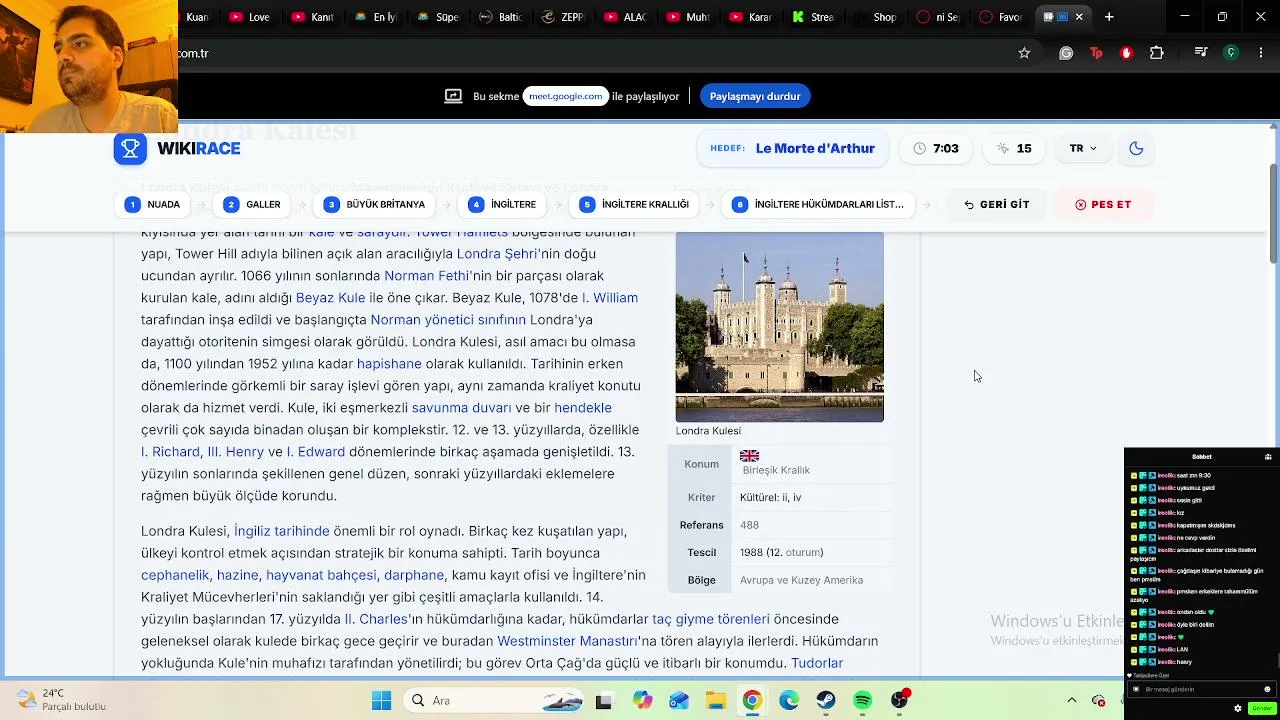Screen dimensions: 1280x720
Task: Open the Chrome three-dot menu
Action: 1260,53
